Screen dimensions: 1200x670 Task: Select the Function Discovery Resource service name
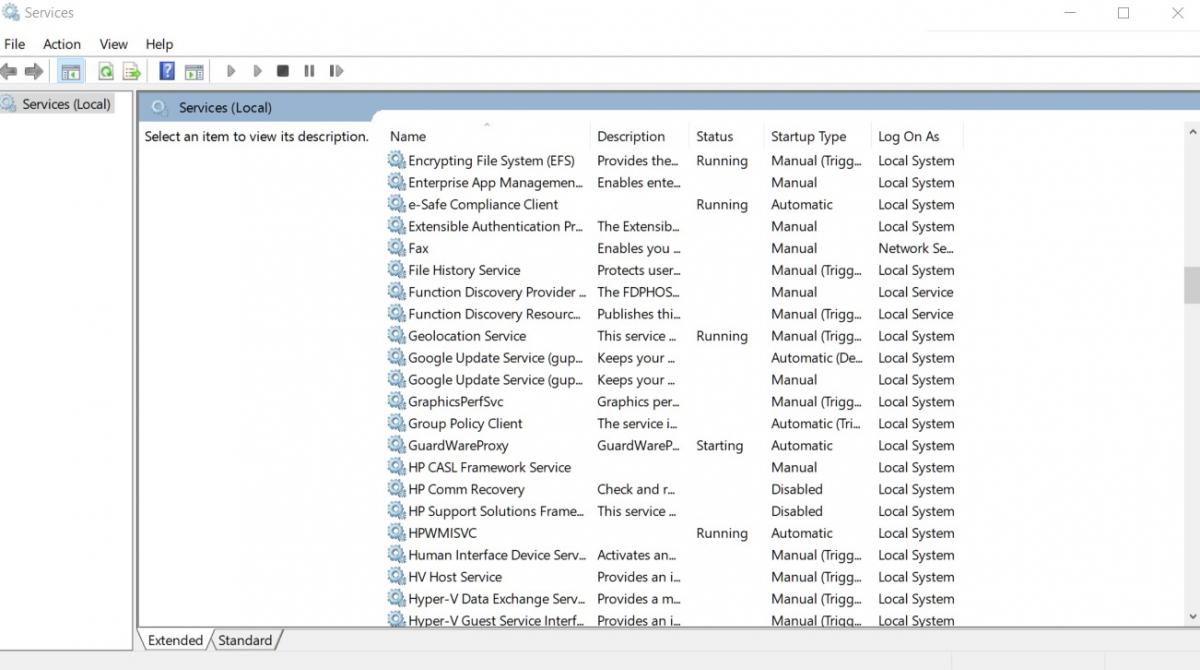click(x=494, y=314)
